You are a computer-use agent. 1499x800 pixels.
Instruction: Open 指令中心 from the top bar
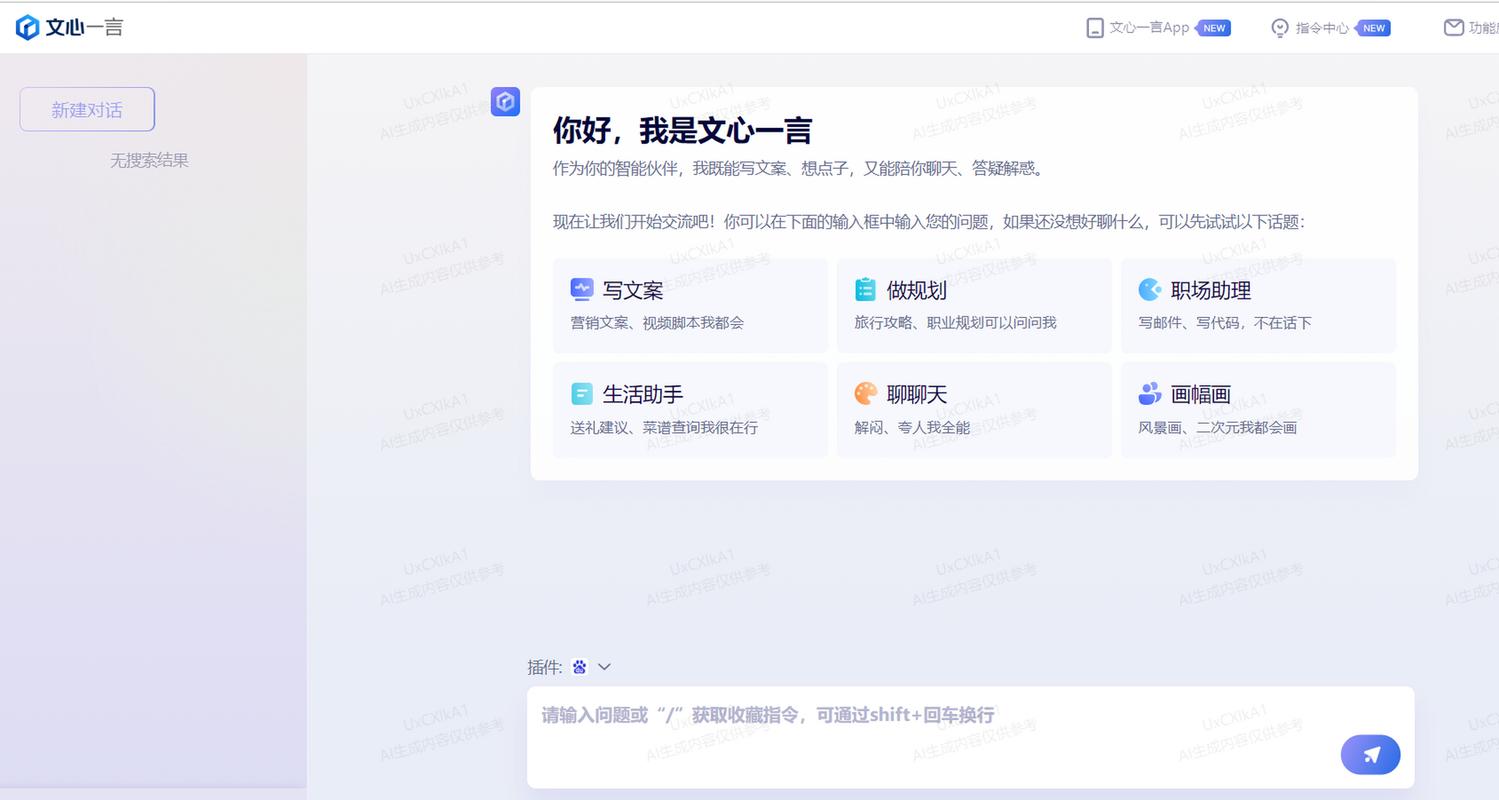tap(1322, 28)
